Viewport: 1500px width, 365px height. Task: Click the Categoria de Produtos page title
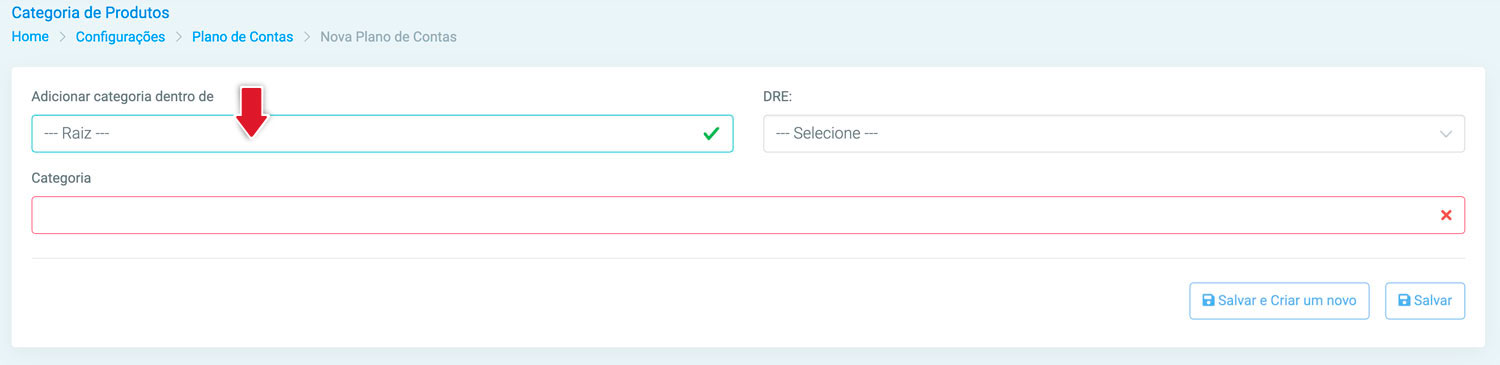(x=90, y=13)
